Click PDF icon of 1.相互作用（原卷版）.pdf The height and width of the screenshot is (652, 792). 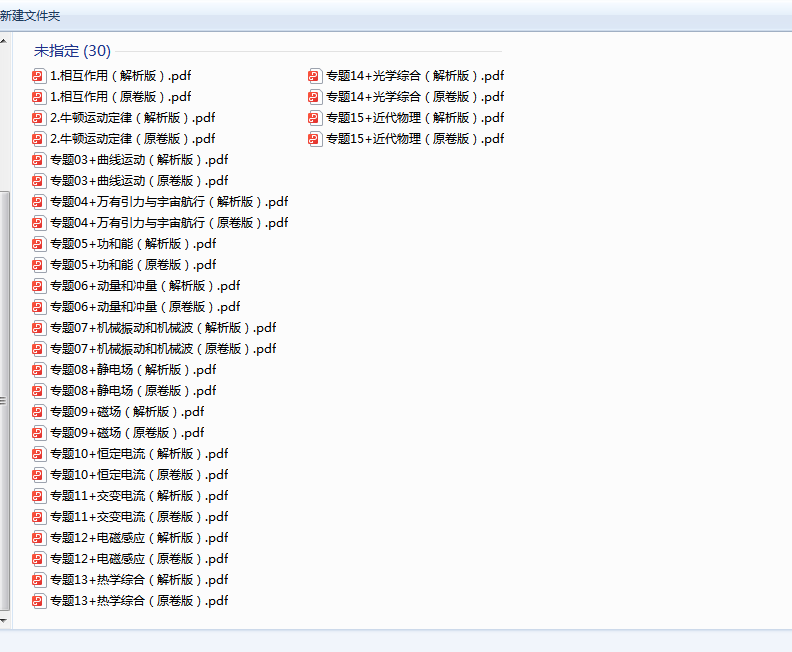pos(39,97)
